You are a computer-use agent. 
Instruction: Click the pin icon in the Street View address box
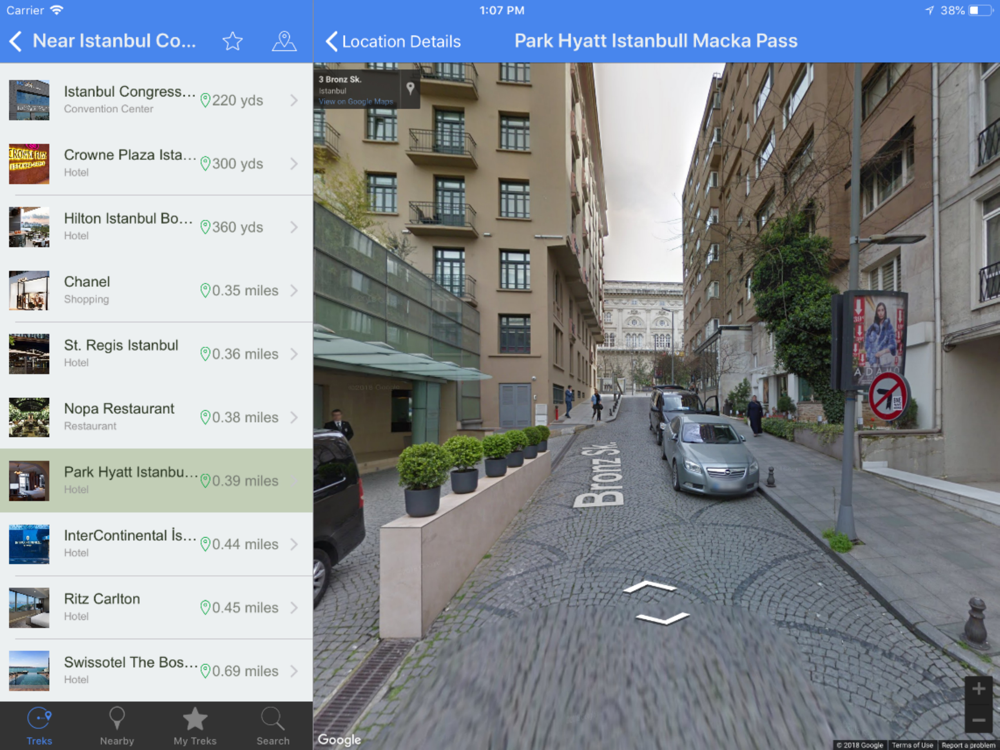click(x=410, y=88)
